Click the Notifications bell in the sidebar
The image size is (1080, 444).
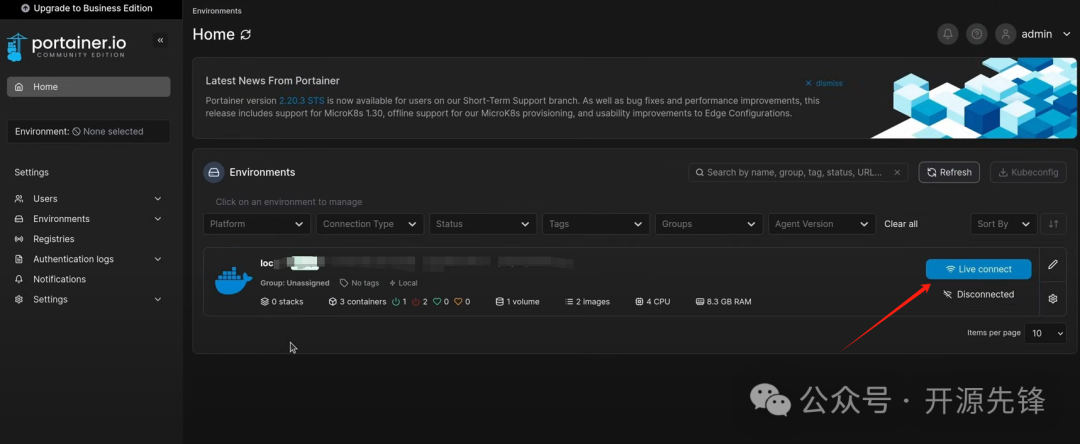(x=19, y=279)
